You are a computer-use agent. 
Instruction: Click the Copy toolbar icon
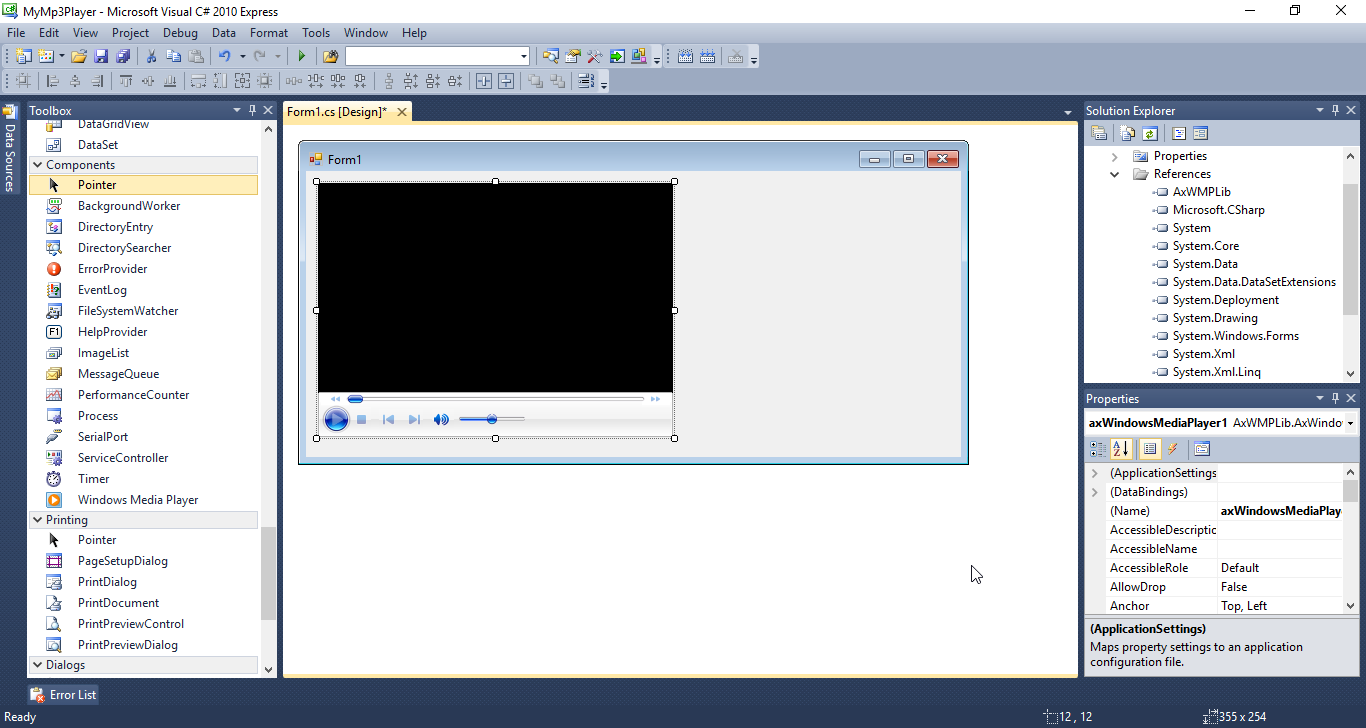coord(173,56)
